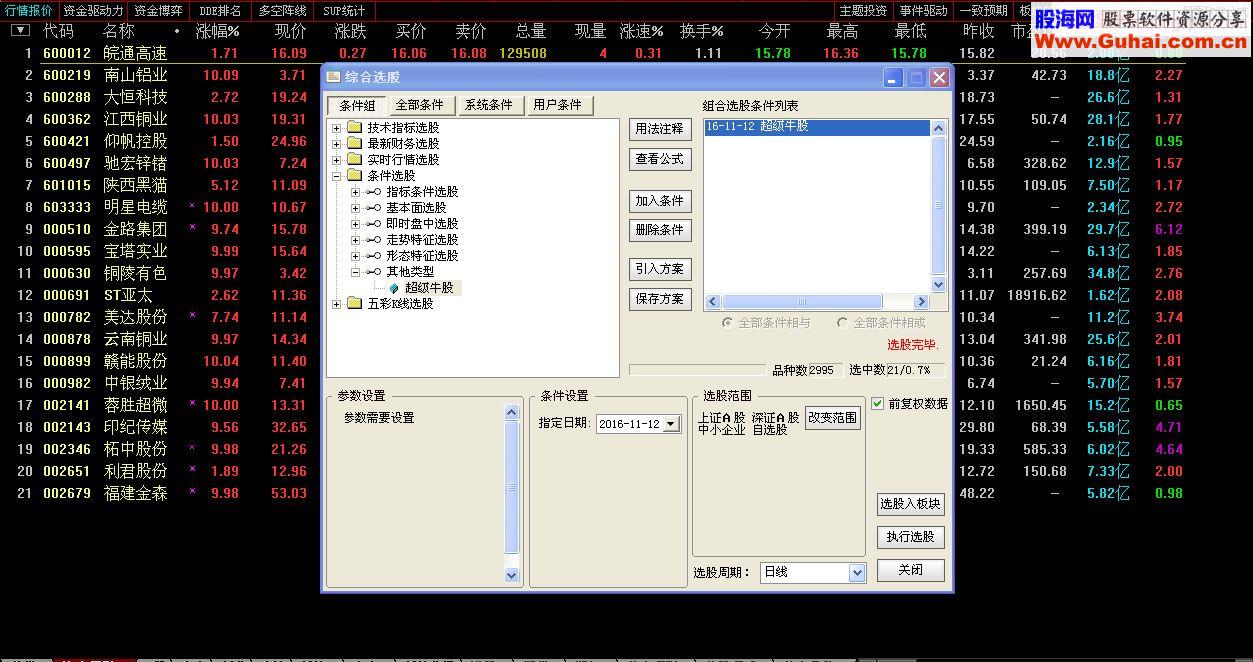Click the key icon beside 形态特征选股

point(373,256)
